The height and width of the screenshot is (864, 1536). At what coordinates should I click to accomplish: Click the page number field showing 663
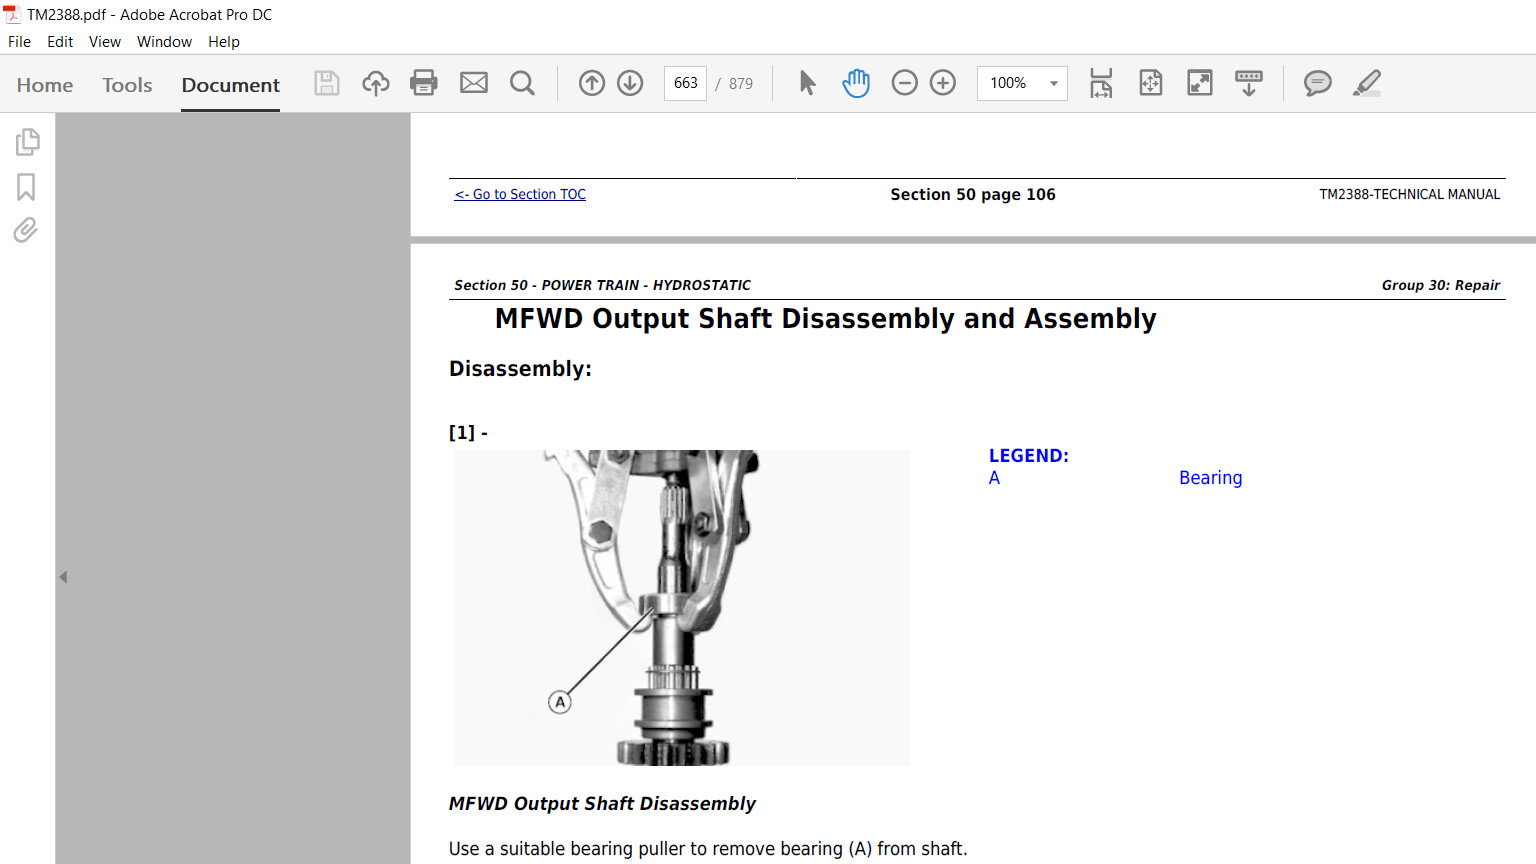pyautogui.click(x=686, y=83)
